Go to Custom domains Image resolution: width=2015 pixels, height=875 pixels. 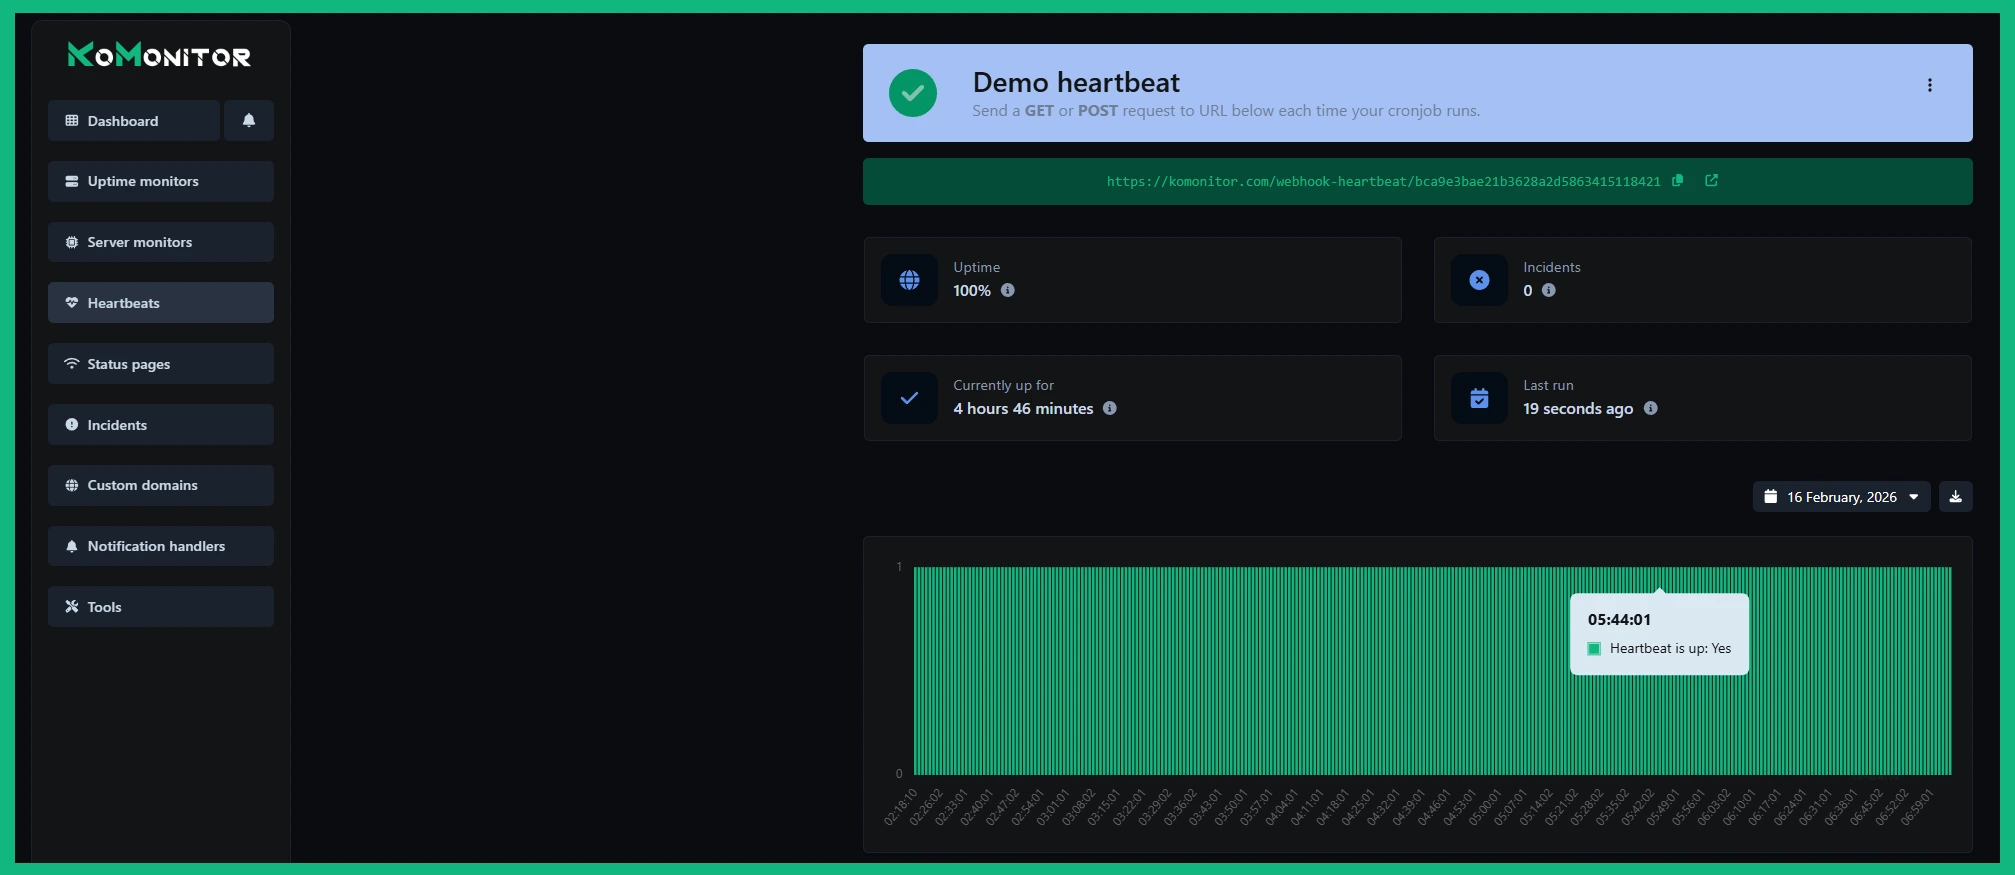click(161, 485)
